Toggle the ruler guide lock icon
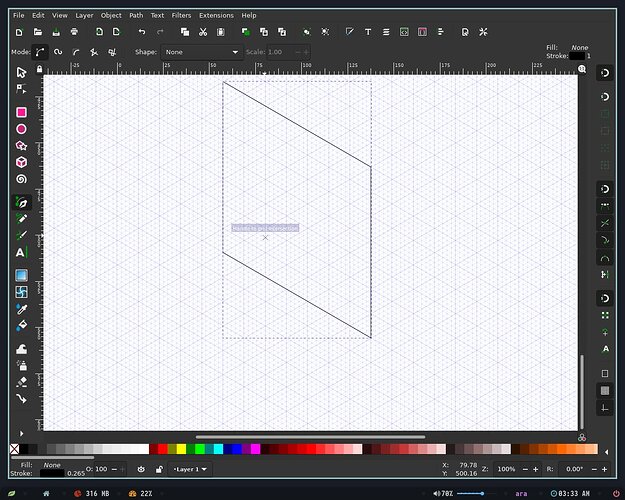 tap(39, 69)
